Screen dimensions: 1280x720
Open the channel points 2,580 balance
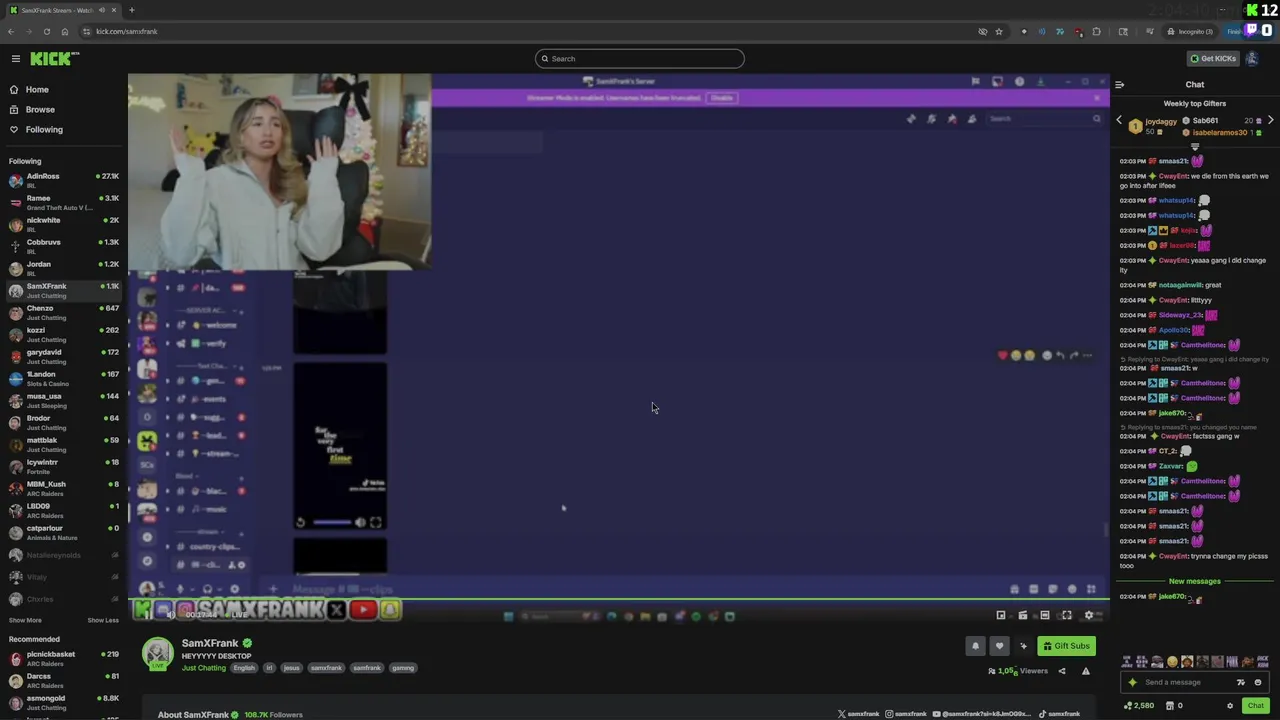(x=1138, y=706)
